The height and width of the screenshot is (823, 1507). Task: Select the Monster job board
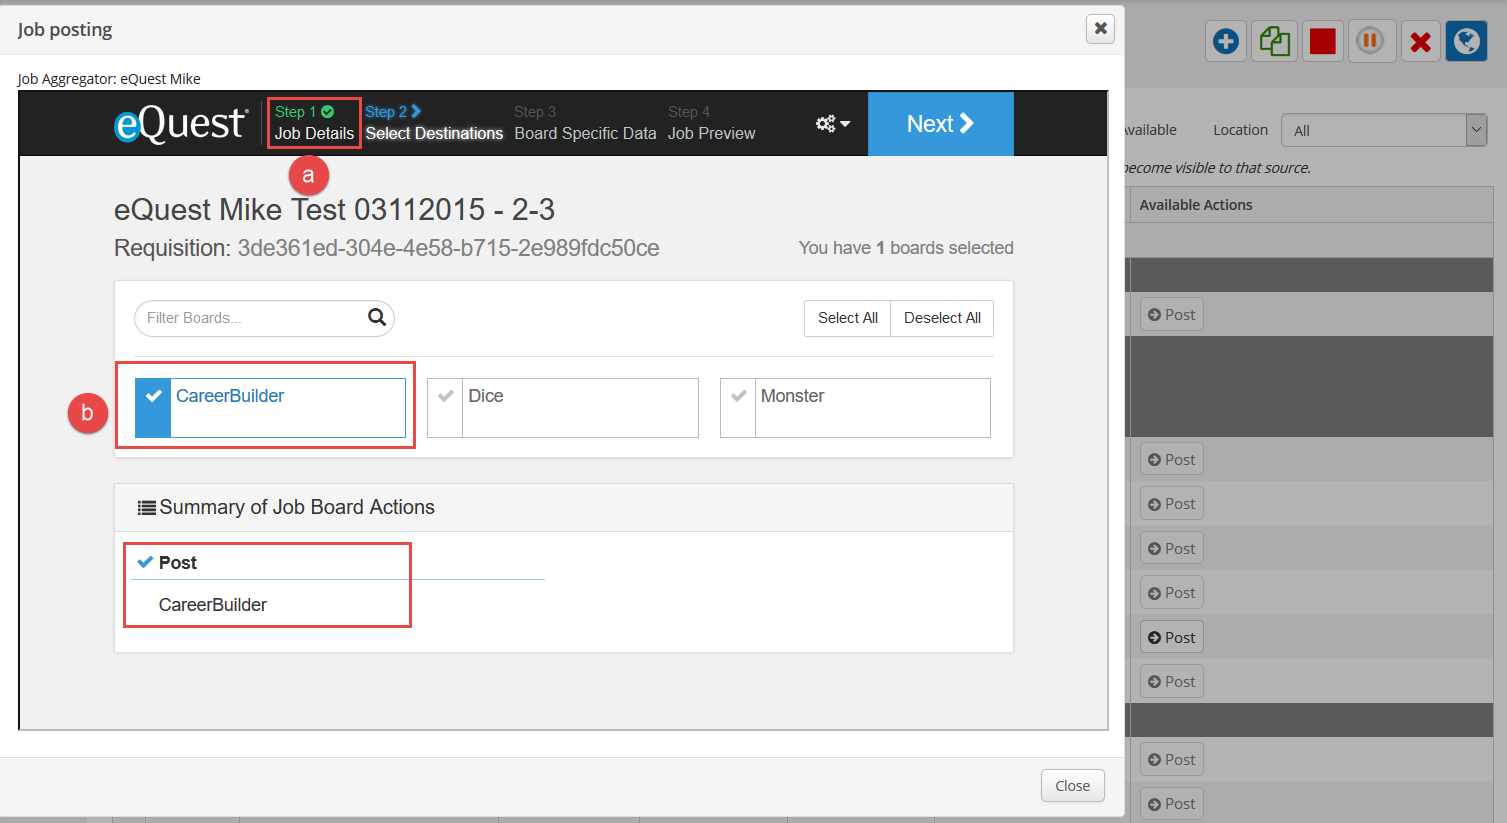coord(855,408)
